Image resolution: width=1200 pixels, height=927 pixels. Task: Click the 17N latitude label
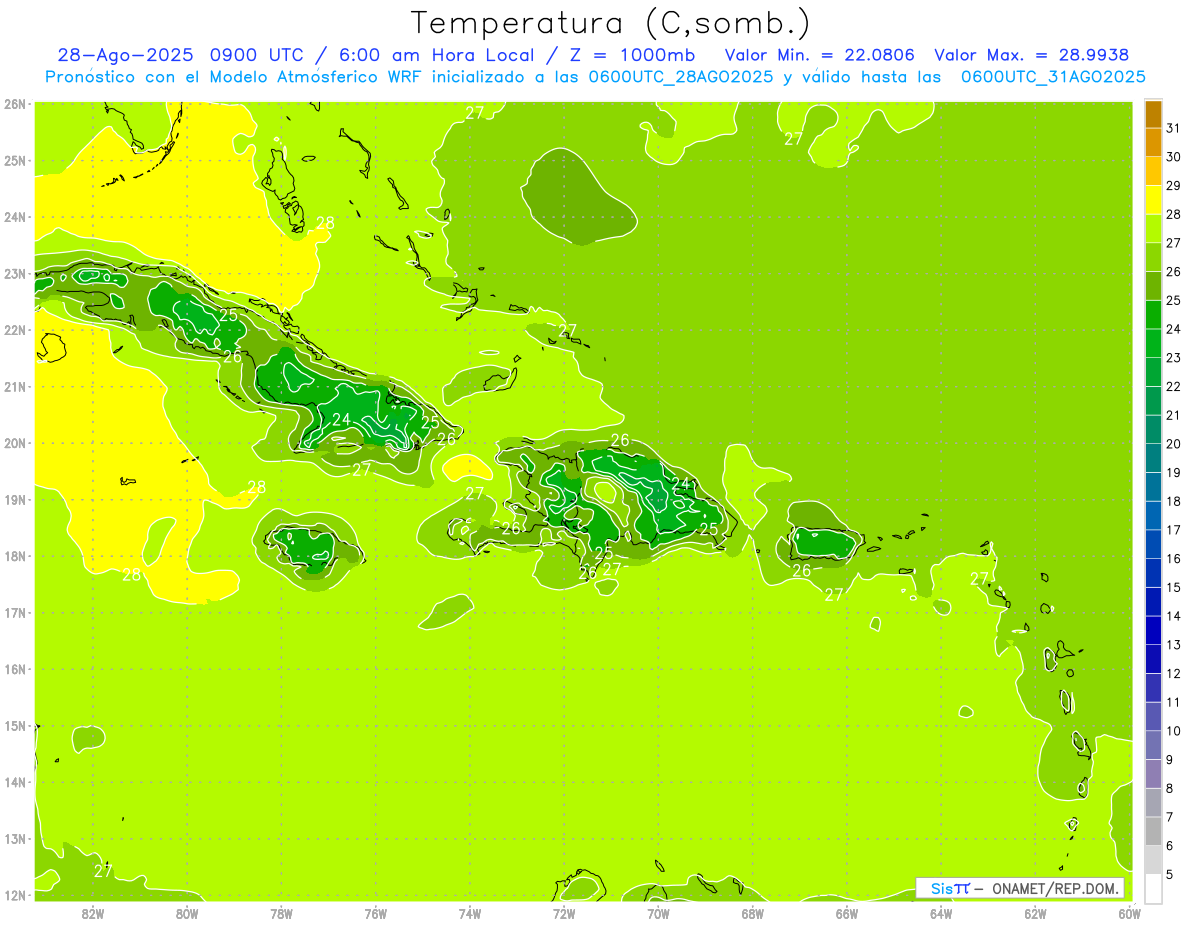click(x=14, y=612)
